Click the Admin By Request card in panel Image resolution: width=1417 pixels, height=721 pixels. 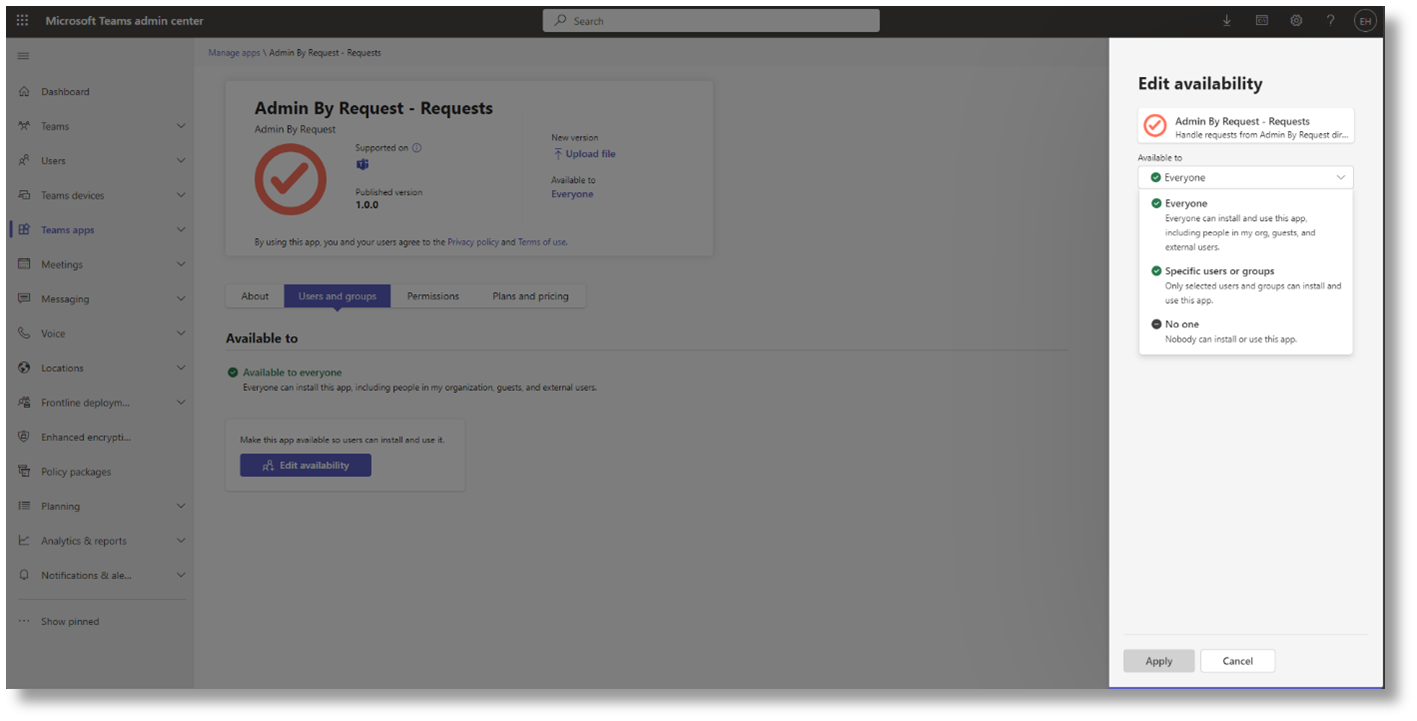pos(1245,126)
